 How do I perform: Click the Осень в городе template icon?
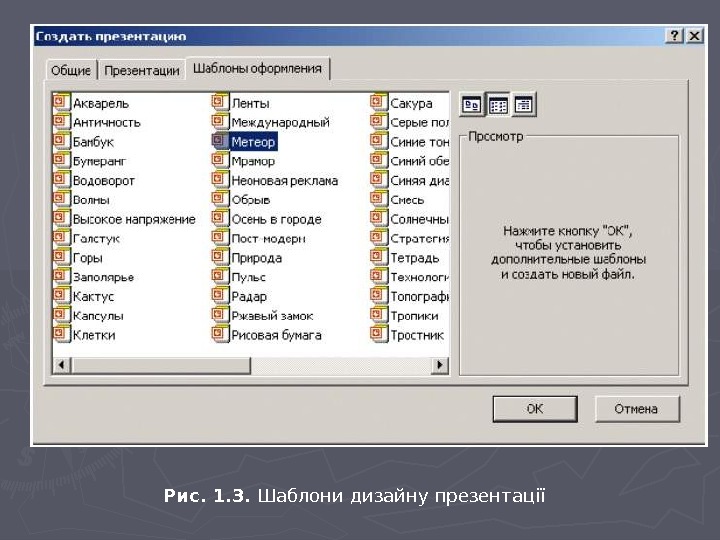pyautogui.click(x=220, y=218)
